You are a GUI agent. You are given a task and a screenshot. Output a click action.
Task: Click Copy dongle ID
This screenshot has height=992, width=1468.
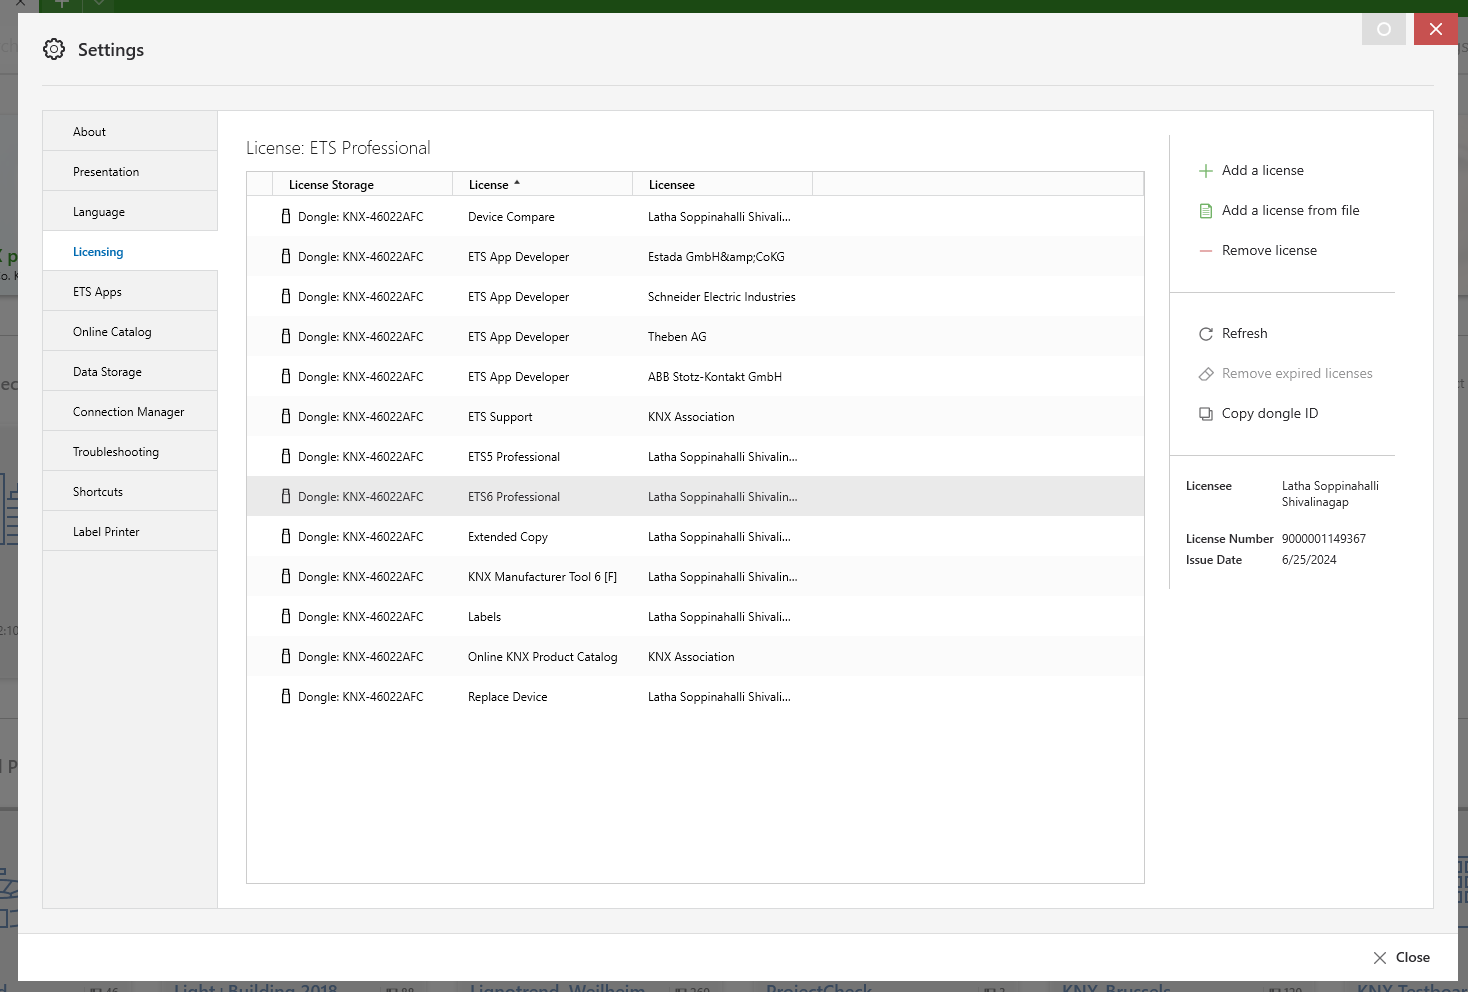(1270, 414)
